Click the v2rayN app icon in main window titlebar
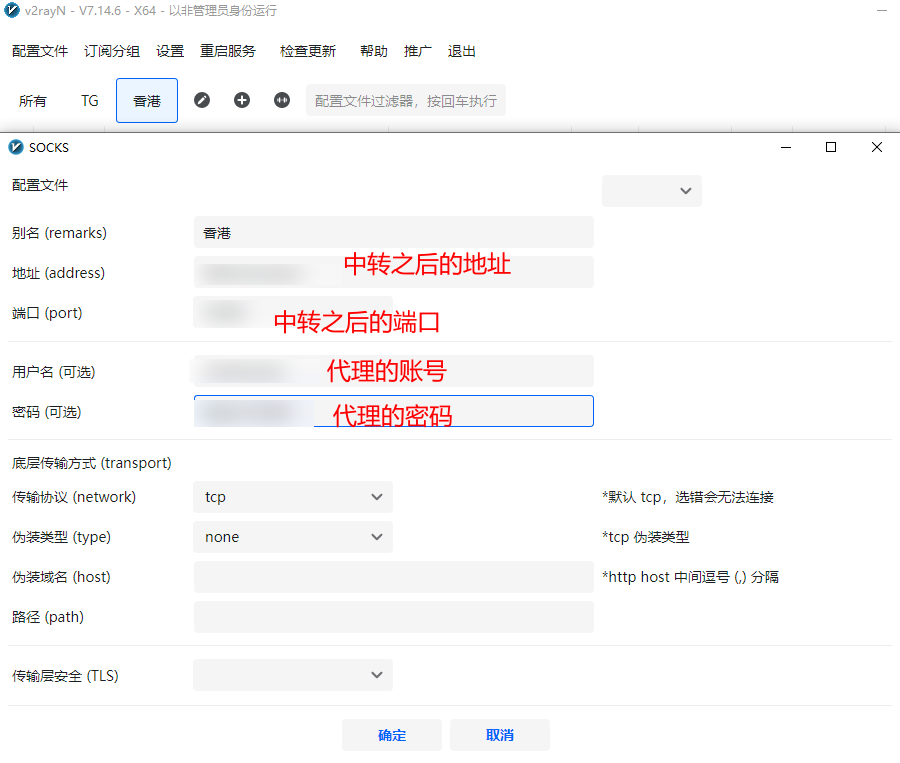Image resolution: width=900 pixels, height=763 pixels. tap(12, 11)
